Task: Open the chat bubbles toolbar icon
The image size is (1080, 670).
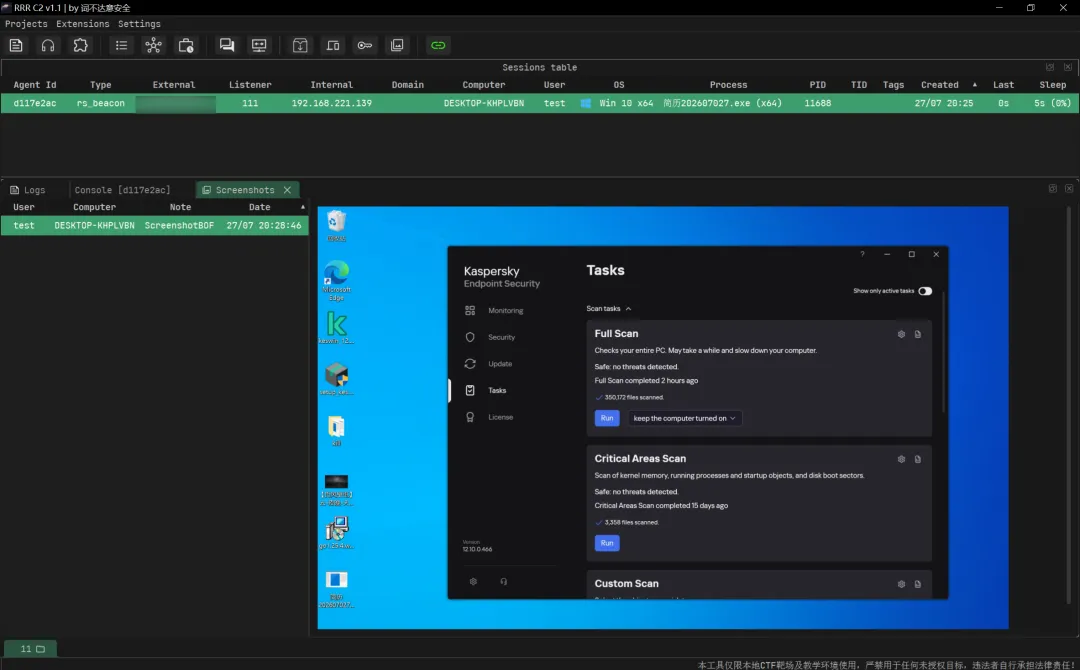Action: coord(227,45)
